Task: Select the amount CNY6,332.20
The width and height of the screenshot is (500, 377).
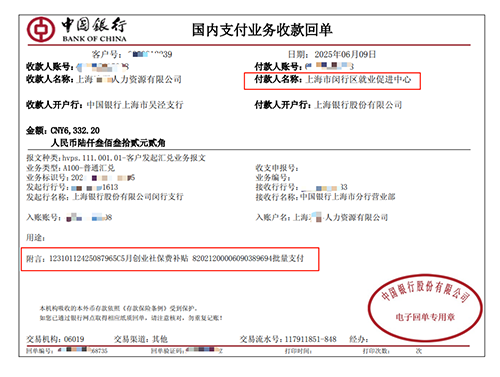Action: (75, 130)
